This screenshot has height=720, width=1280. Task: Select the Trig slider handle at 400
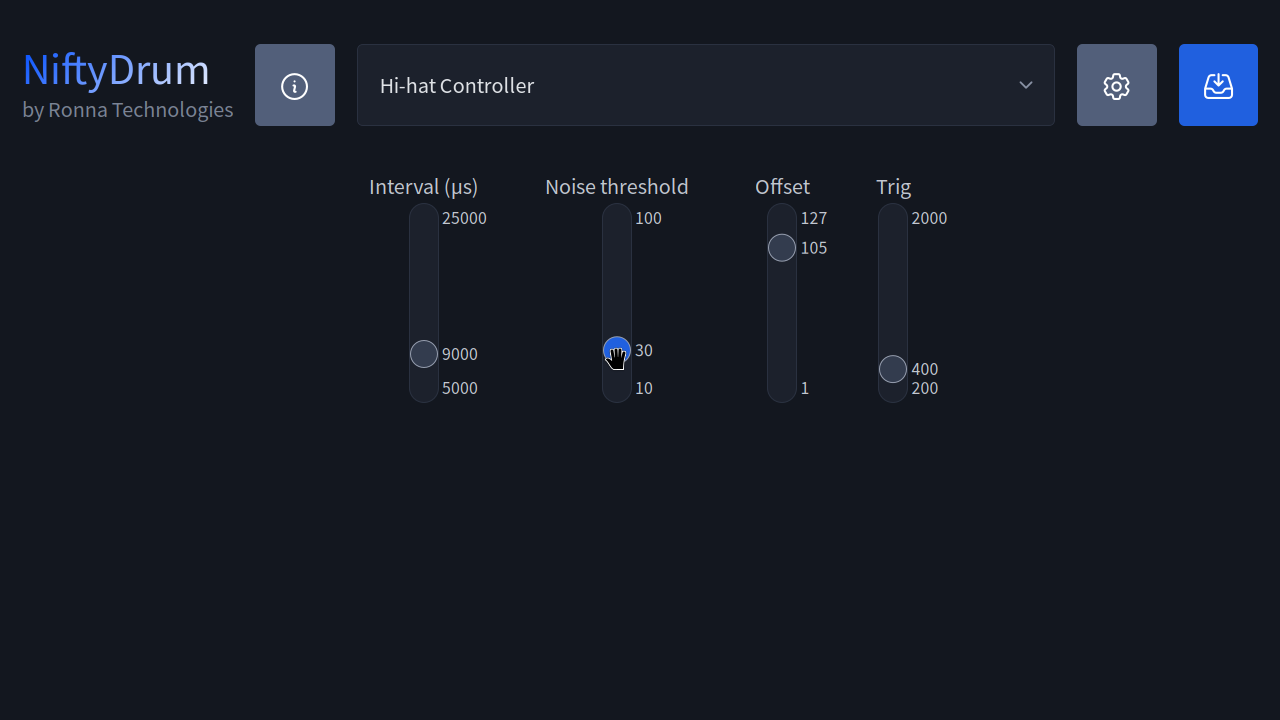point(892,369)
